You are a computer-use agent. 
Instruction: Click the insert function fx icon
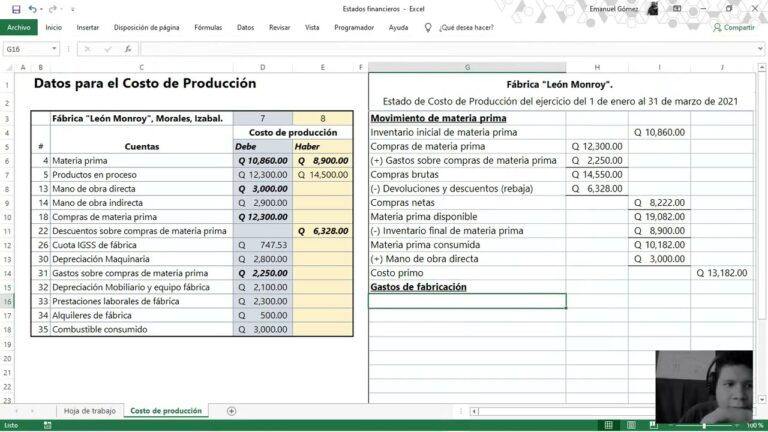(x=128, y=49)
